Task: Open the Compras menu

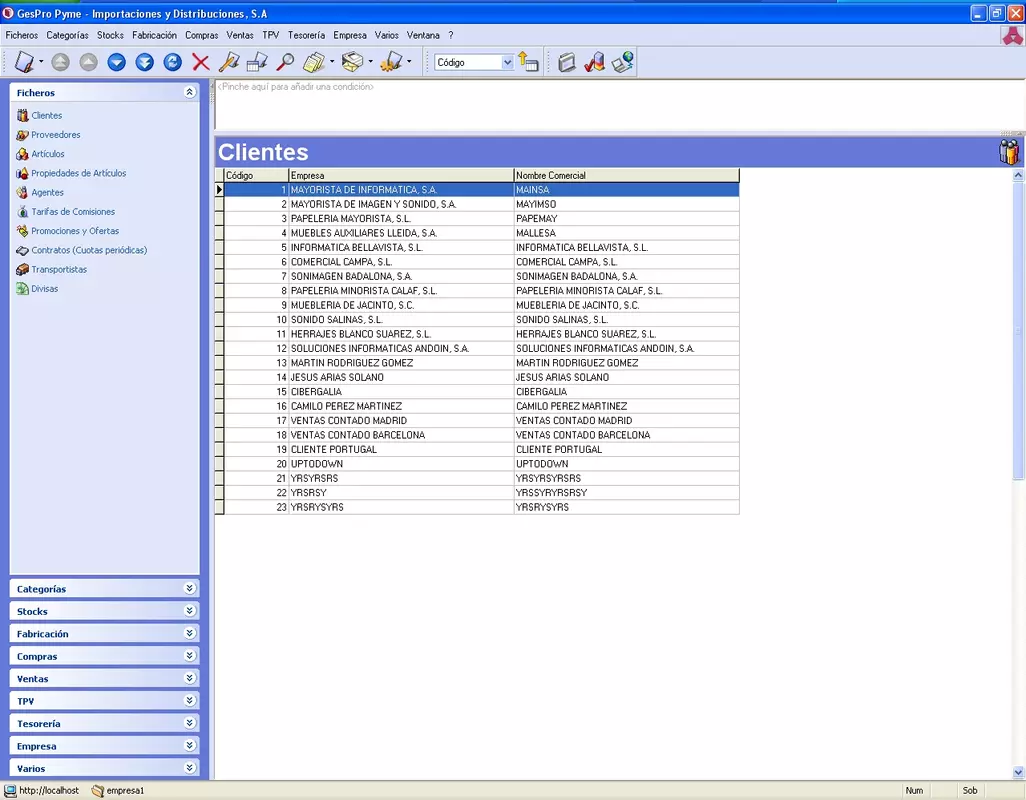Action: pyautogui.click(x=202, y=35)
